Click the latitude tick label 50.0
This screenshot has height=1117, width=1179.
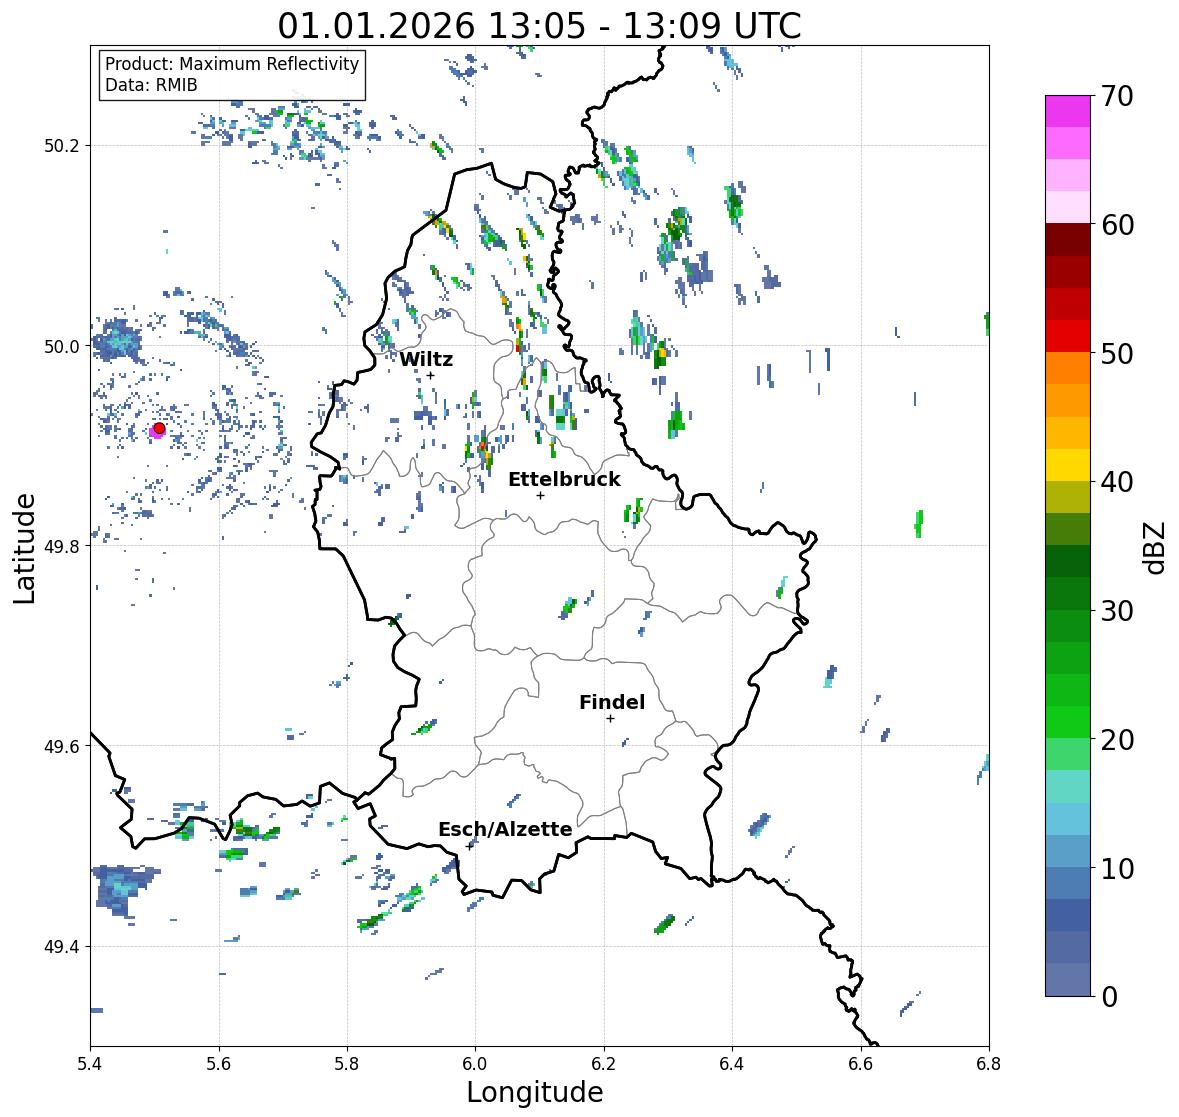coord(61,346)
